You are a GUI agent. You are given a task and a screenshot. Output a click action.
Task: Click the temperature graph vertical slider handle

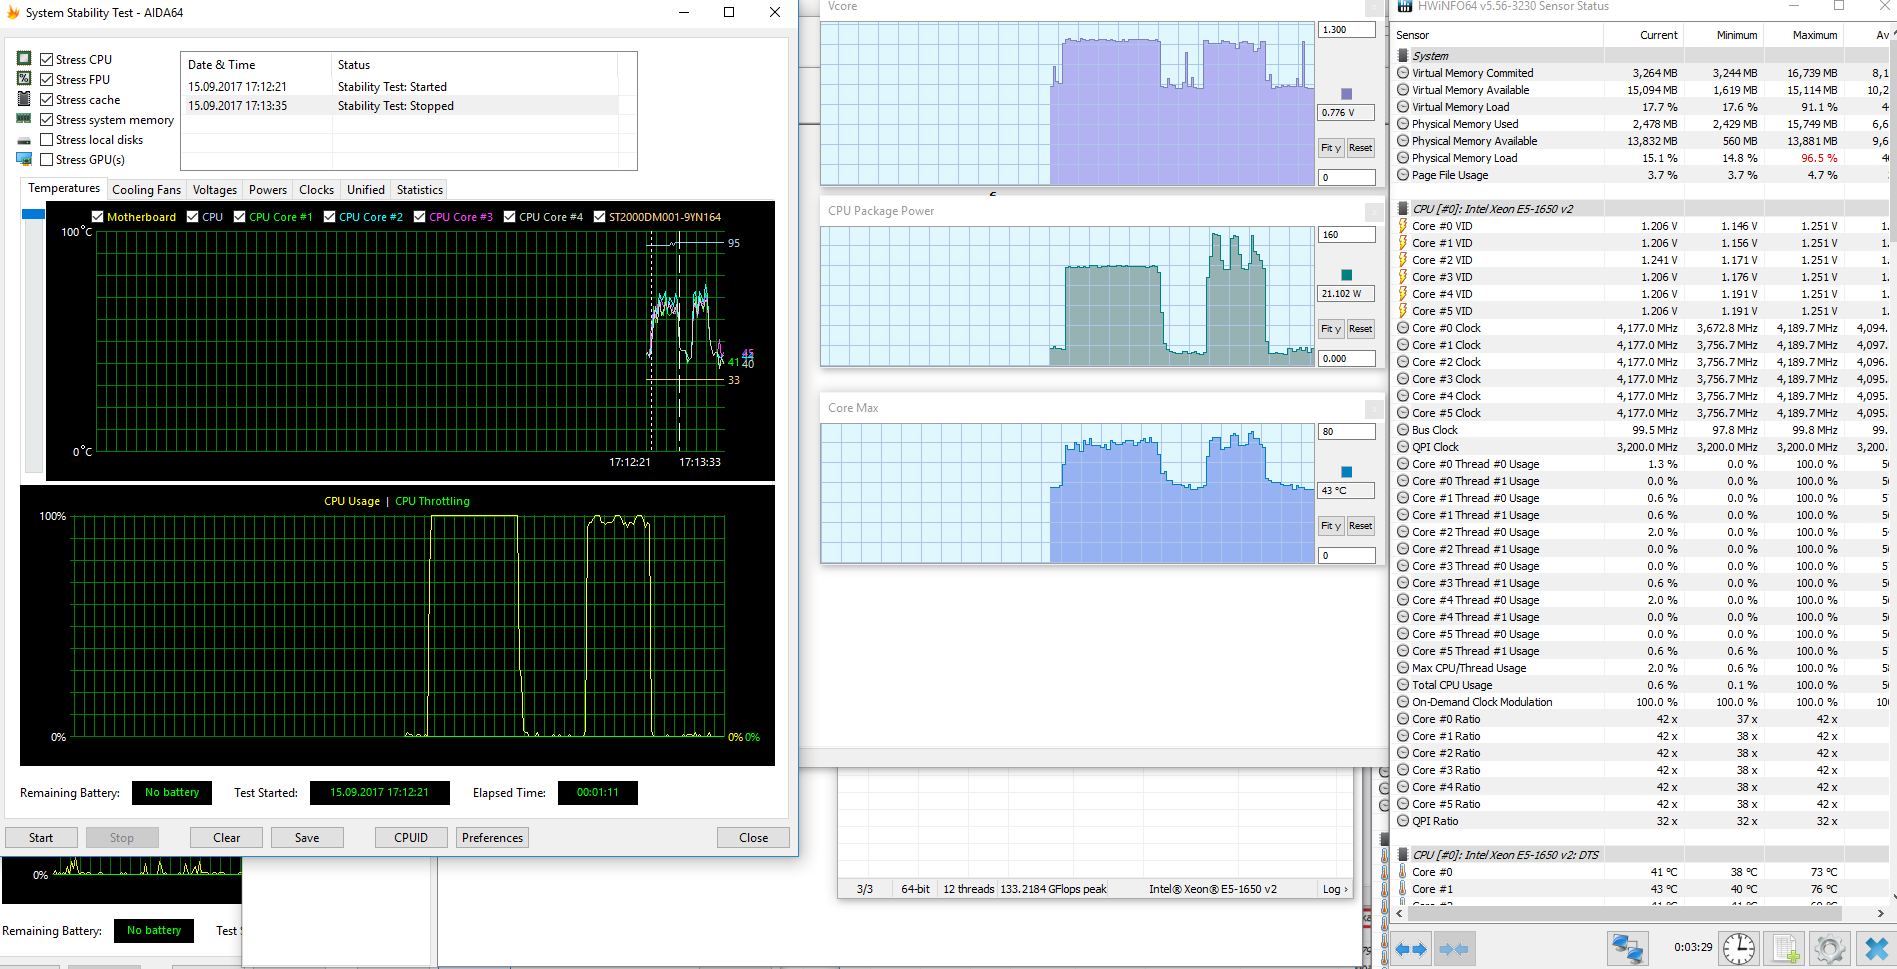point(33,214)
